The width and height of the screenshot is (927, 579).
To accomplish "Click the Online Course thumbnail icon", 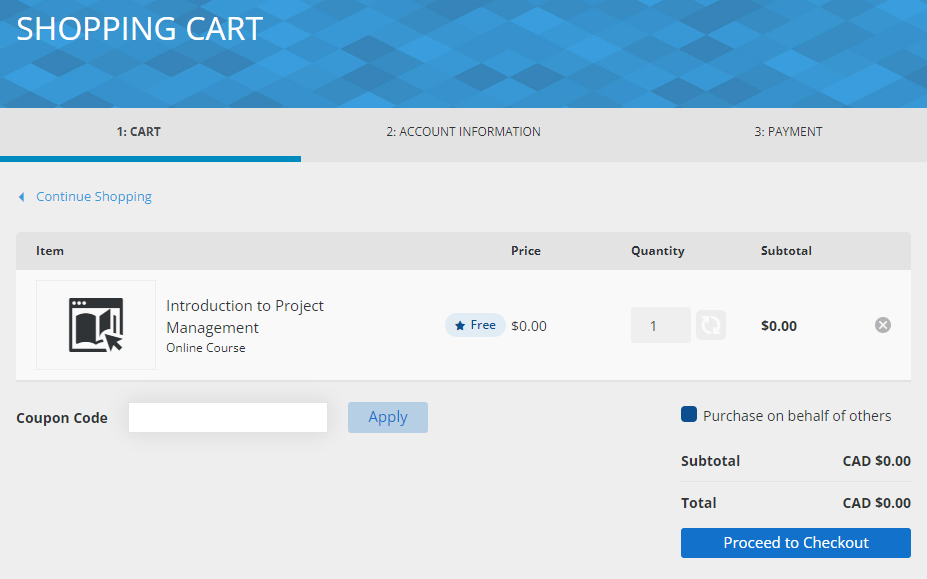I will [95, 324].
